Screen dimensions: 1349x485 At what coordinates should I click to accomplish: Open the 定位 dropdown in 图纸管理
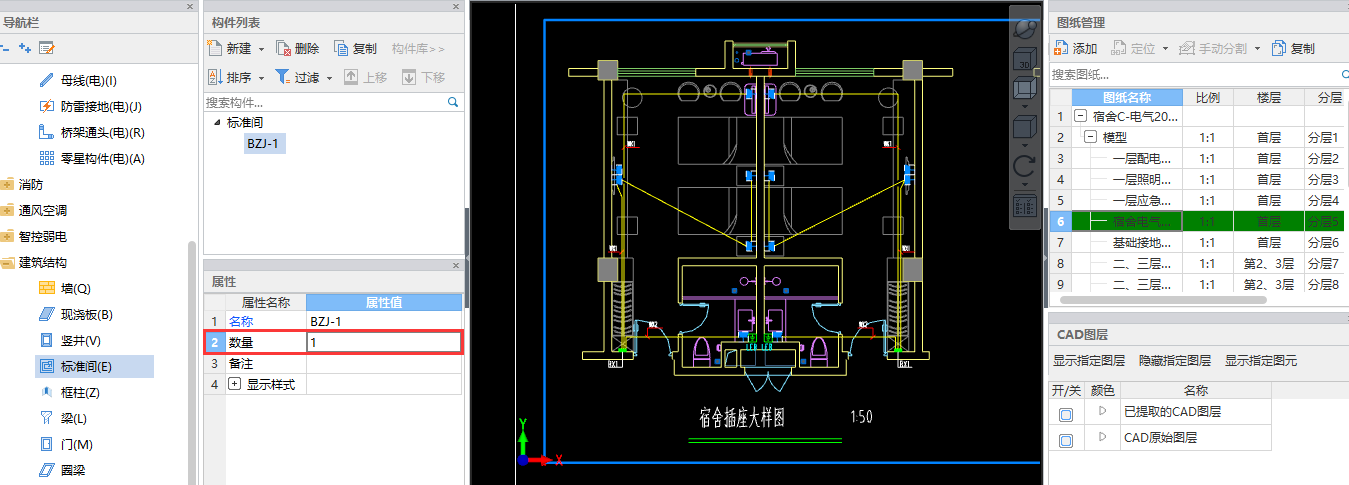pyautogui.click(x=1164, y=49)
